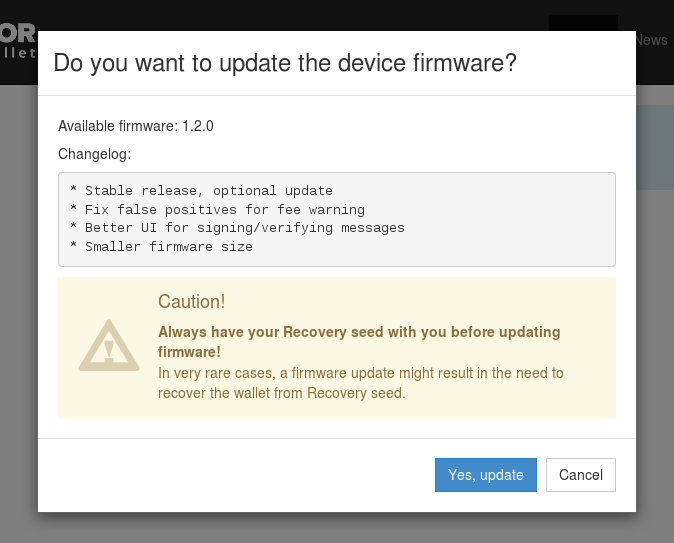Click the "Smaller firmware size" changelog entry
The height and width of the screenshot is (543, 674).
(161, 247)
